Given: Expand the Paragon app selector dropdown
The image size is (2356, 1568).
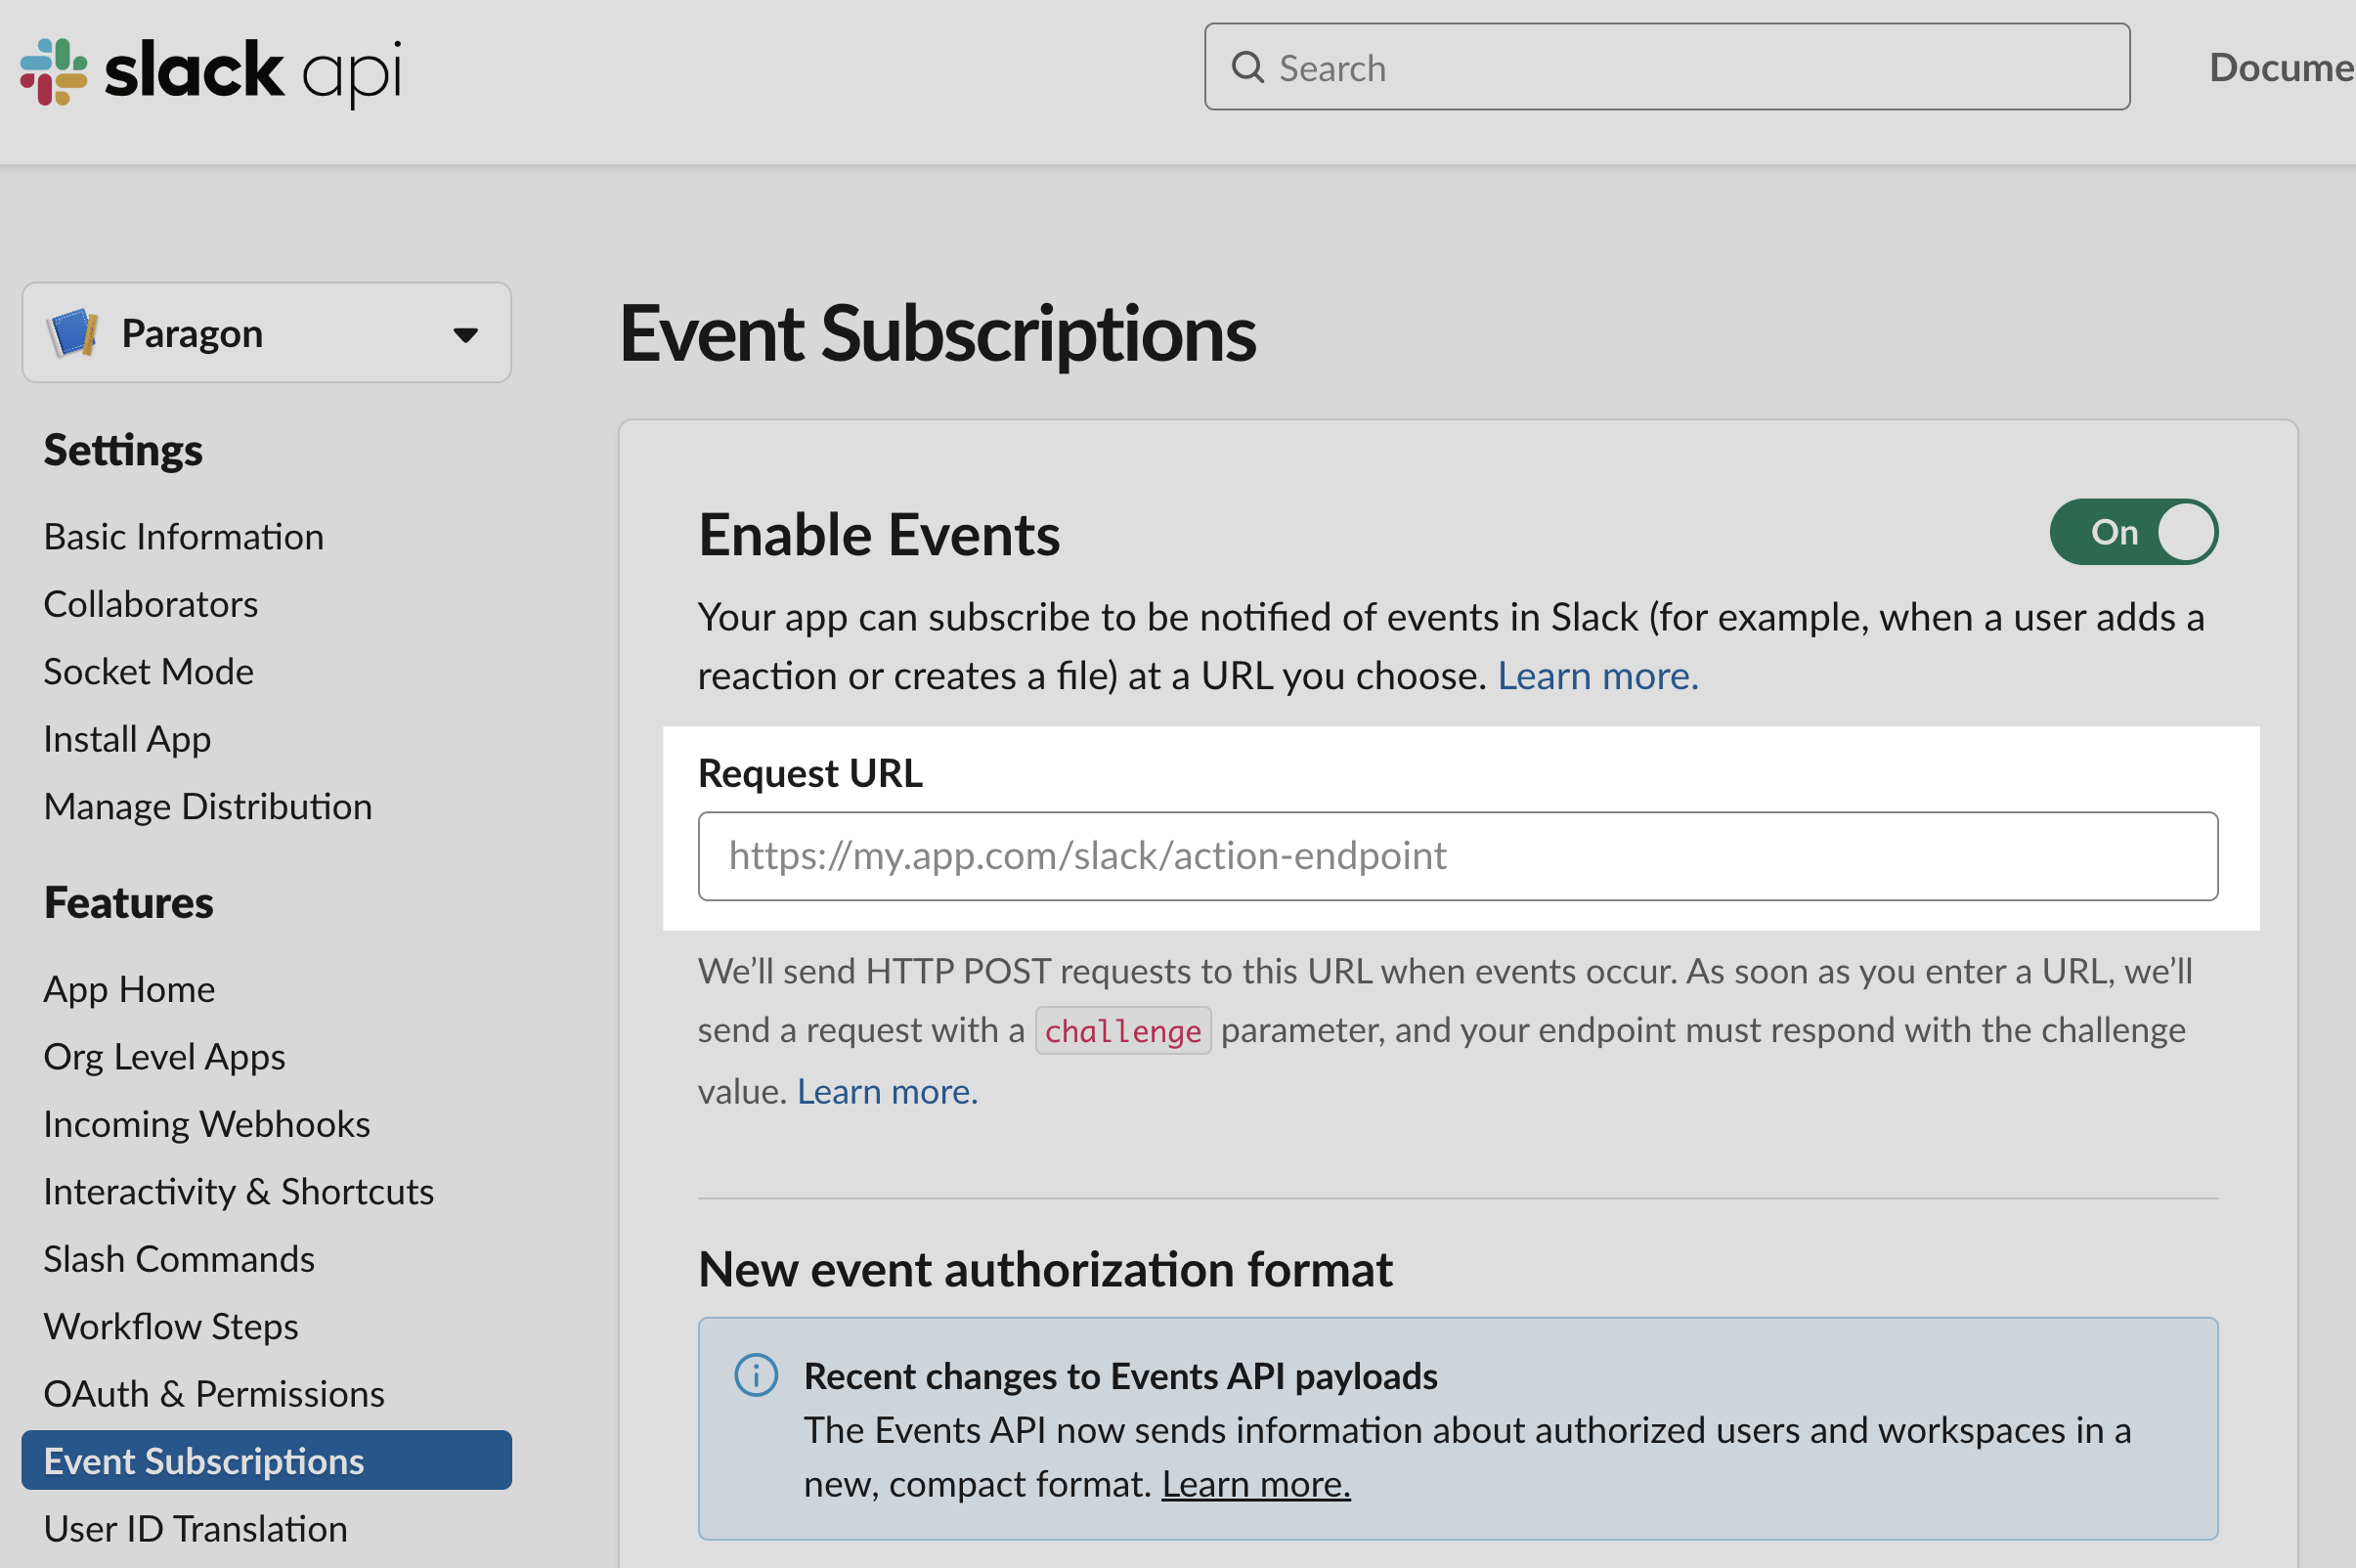Looking at the screenshot, I should click(x=267, y=333).
